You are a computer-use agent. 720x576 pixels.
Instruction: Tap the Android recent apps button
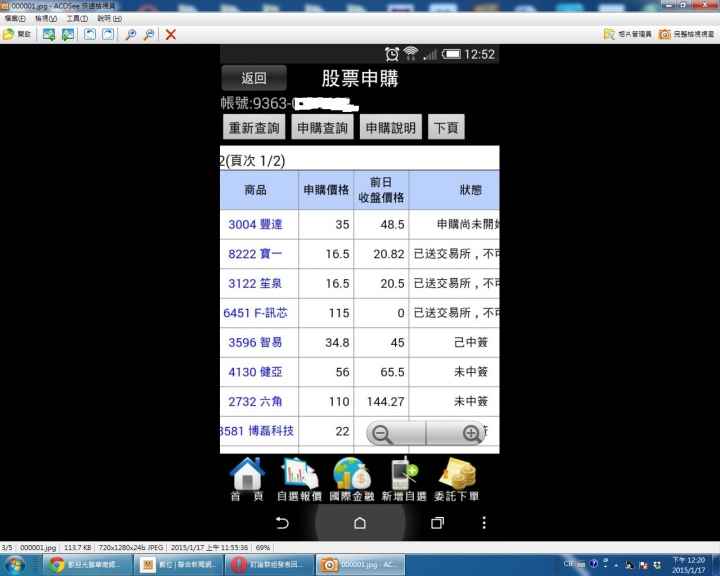[x=438, y=523]
